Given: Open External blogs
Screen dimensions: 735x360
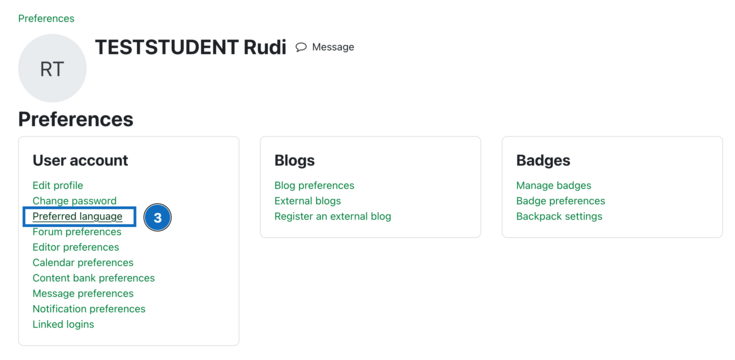Looking at the screenshot, I should (x=308, y=201).
